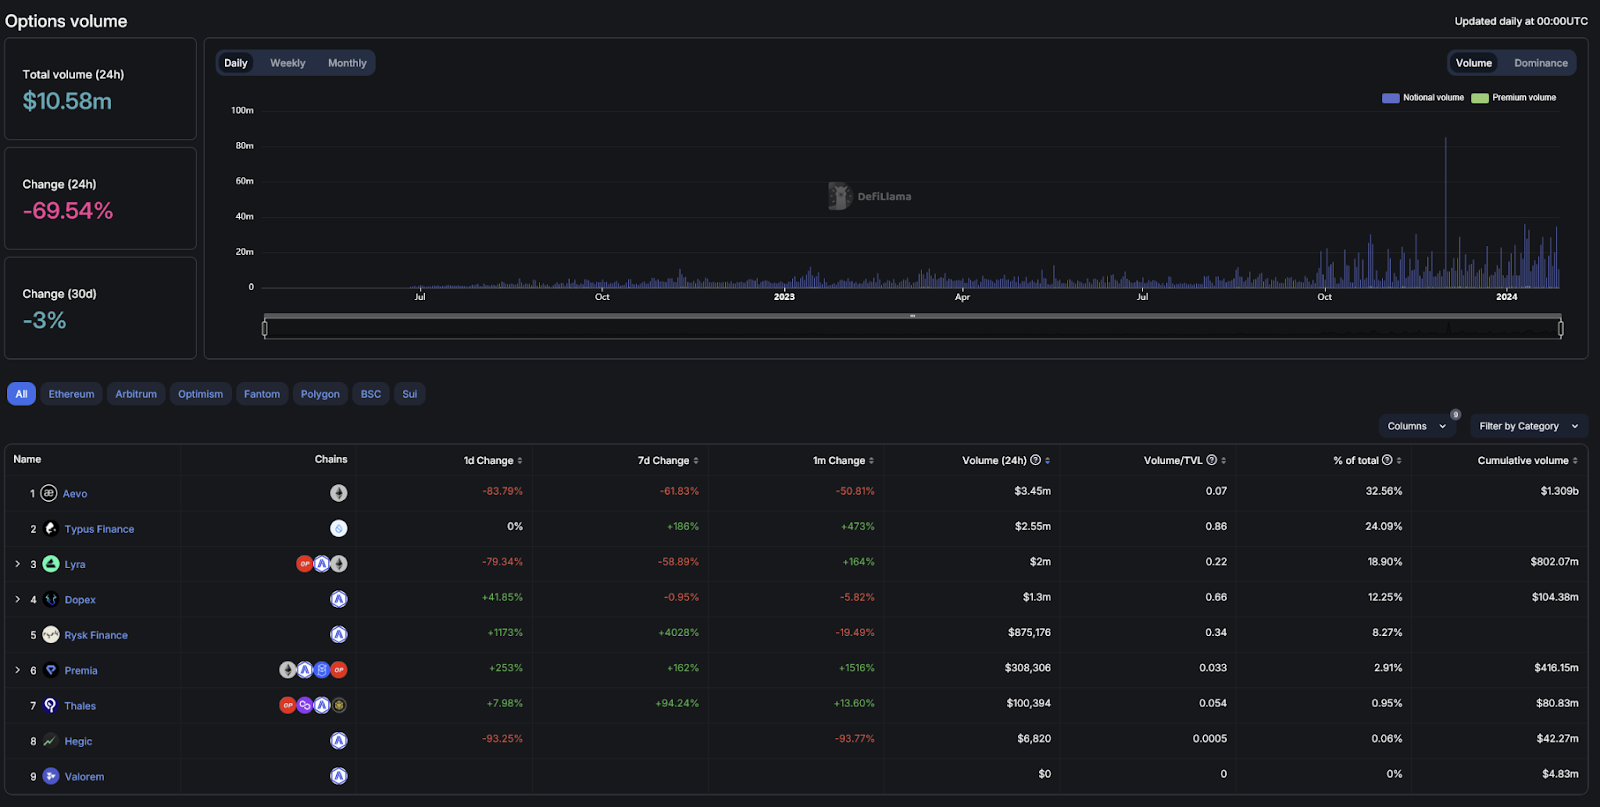Filter by BSC chain
This screenshot has height=807, width=1600.
[x=371, y=394]
